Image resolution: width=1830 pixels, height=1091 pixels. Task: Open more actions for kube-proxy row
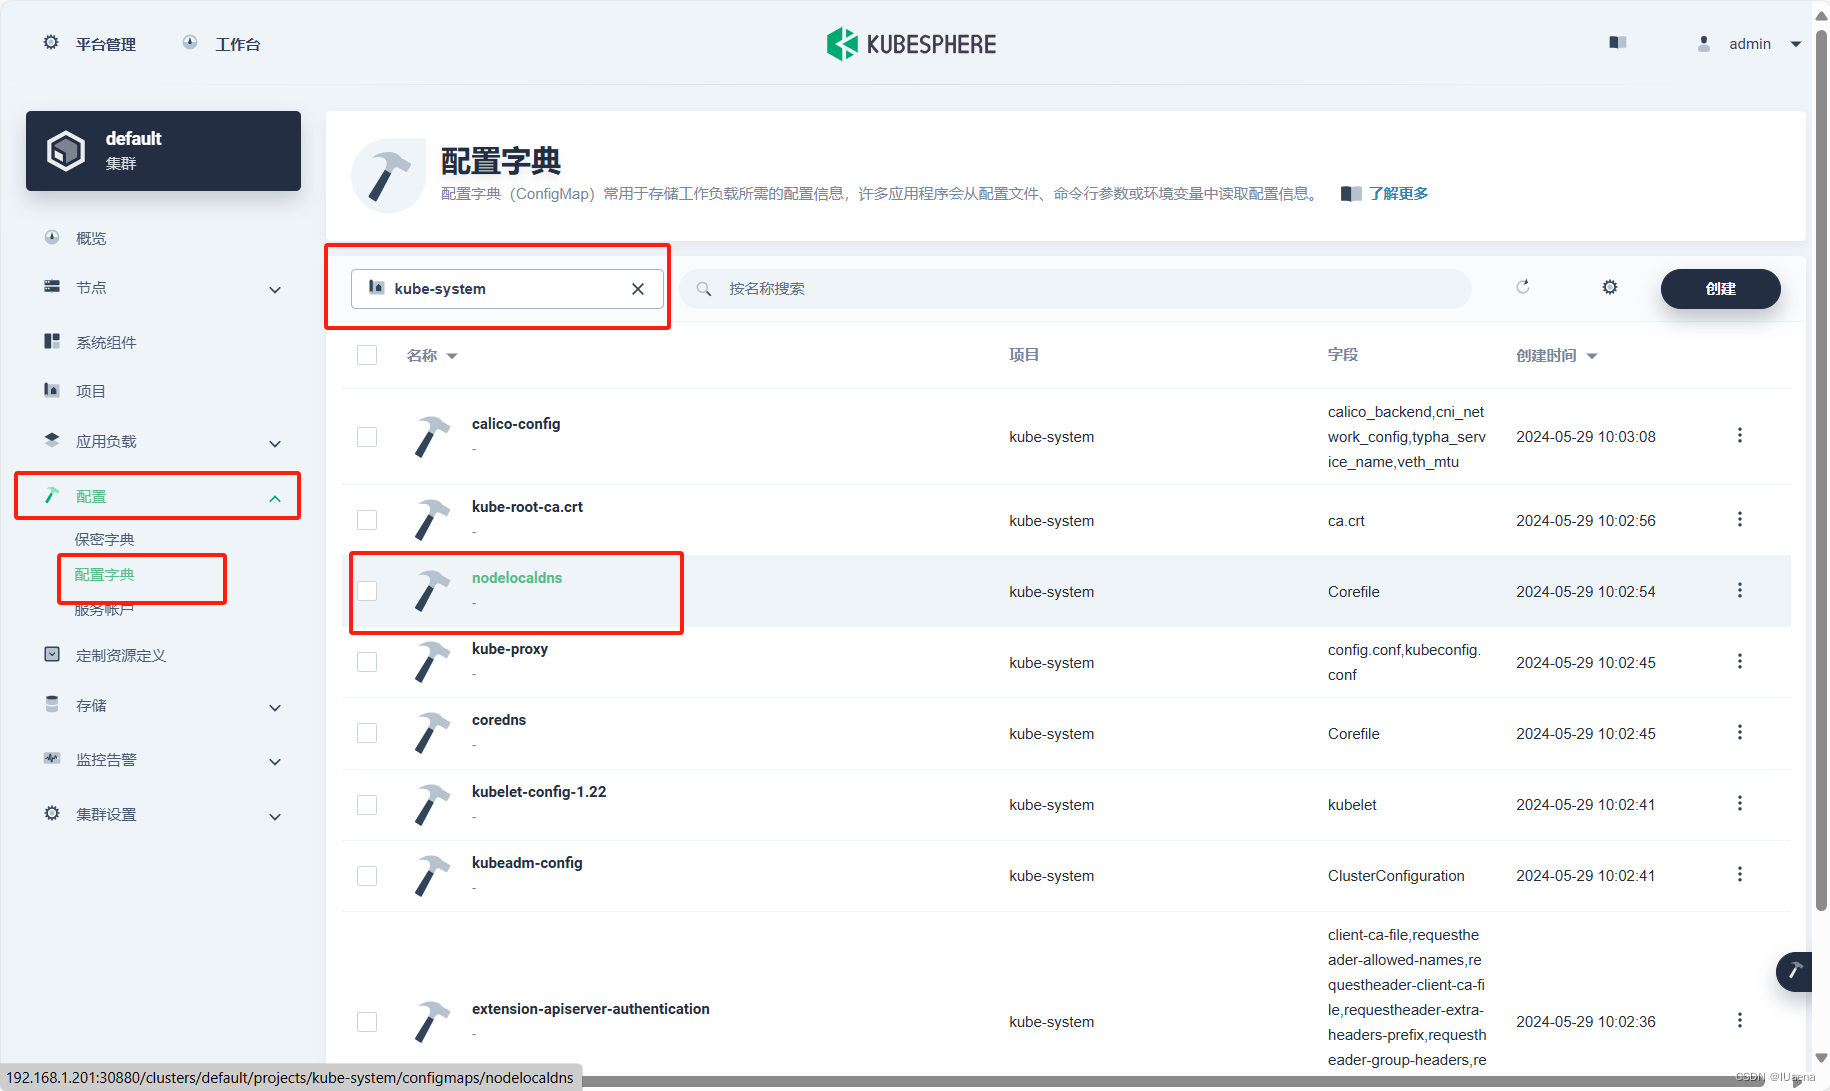pos(1740,661)
